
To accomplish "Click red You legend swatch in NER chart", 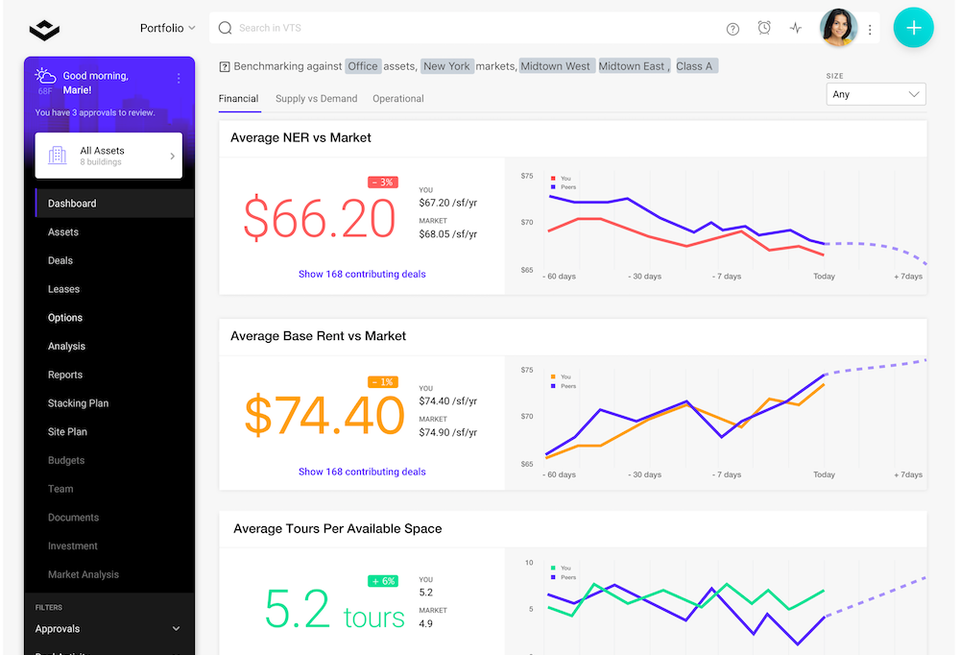I will tap(553, 179).
